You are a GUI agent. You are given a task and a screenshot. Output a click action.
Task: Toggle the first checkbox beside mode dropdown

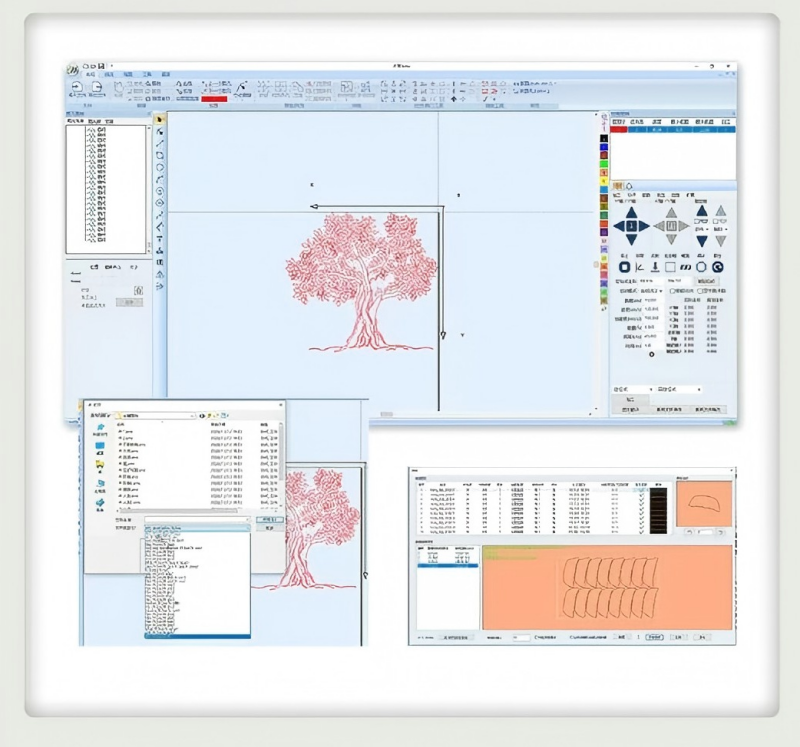click(x=672, y=291)
